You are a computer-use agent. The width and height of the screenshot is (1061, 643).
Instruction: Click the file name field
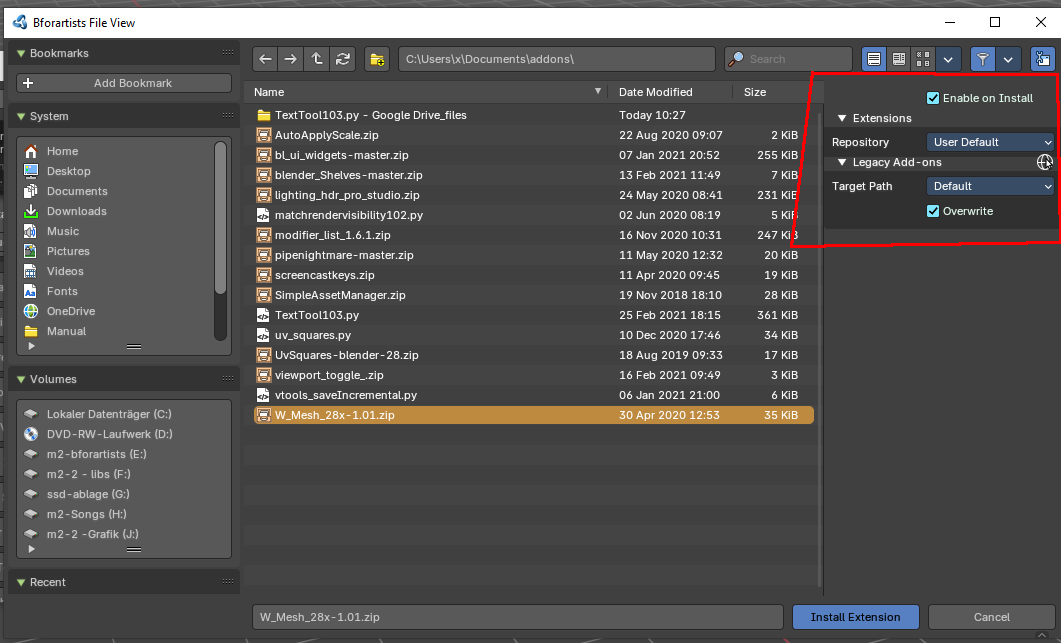tap(518, 617)
